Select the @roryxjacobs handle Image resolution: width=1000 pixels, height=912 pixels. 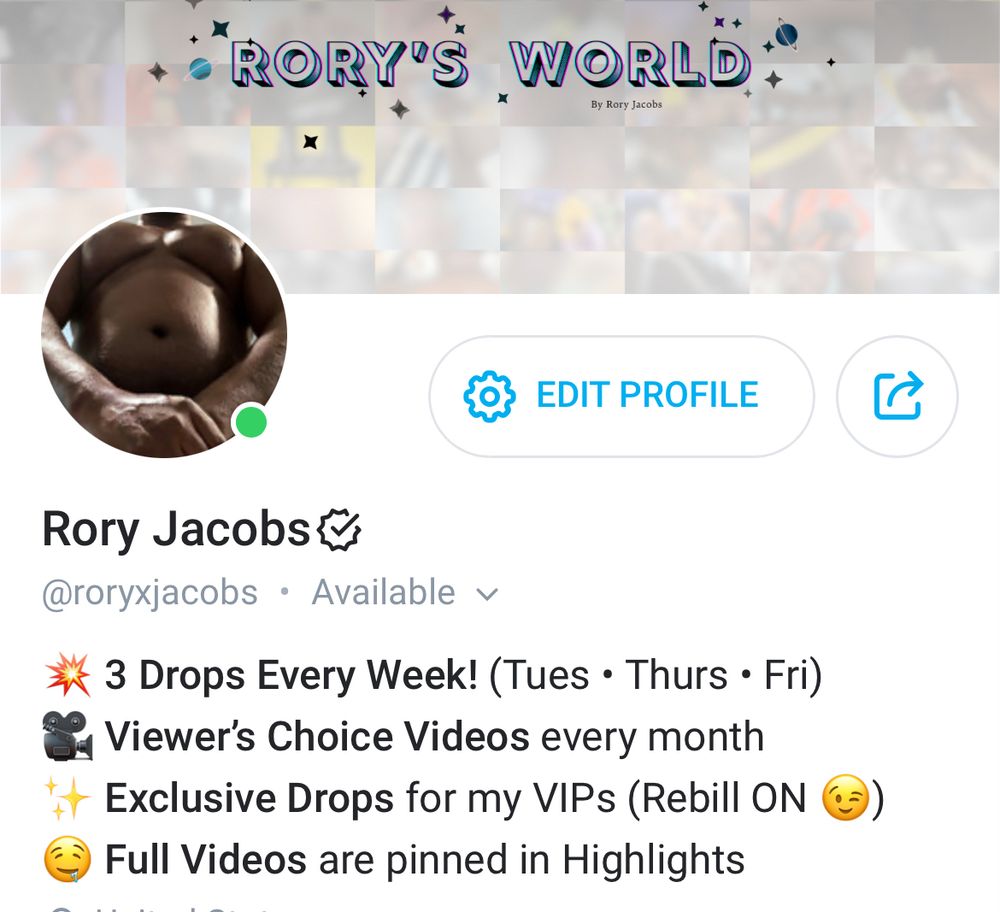pos(150,592)
